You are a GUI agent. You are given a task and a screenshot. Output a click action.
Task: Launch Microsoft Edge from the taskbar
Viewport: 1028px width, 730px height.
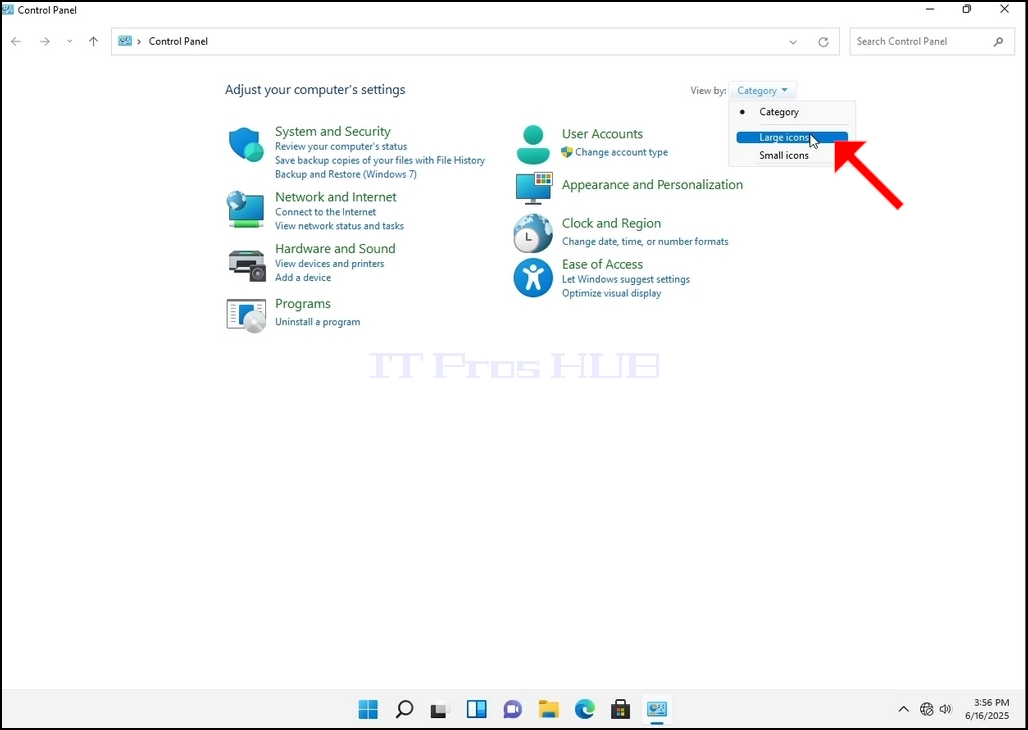[585, 709]
